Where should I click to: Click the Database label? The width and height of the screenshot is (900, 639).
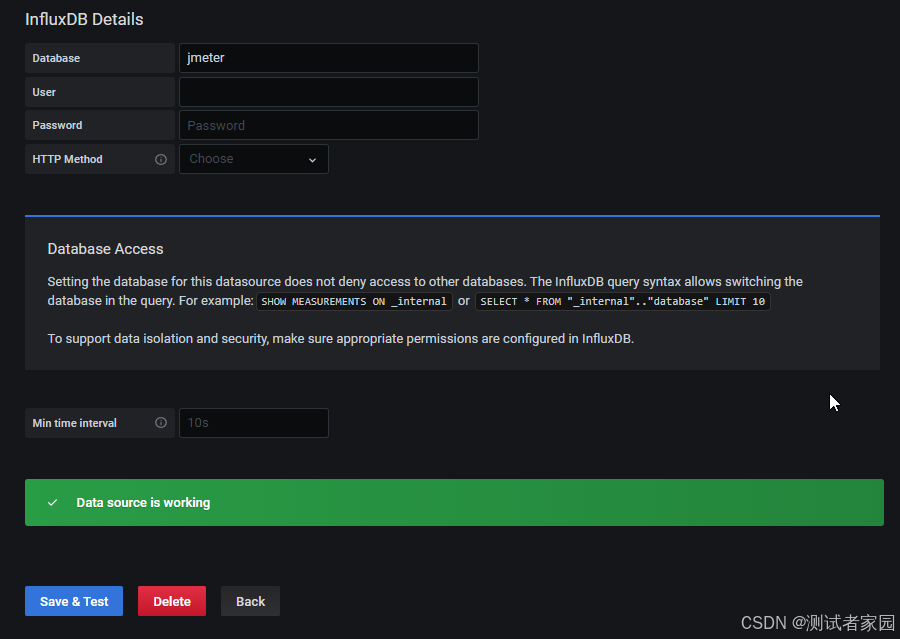(56, 58)
